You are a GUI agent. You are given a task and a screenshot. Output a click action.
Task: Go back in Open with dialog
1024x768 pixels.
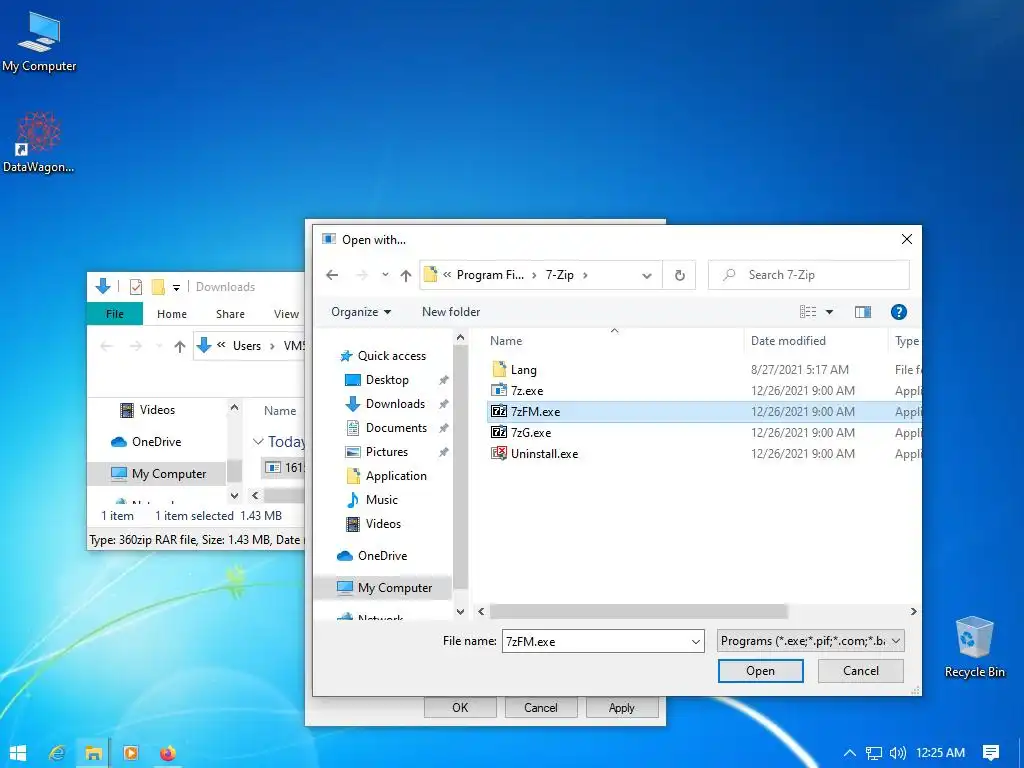332,275
